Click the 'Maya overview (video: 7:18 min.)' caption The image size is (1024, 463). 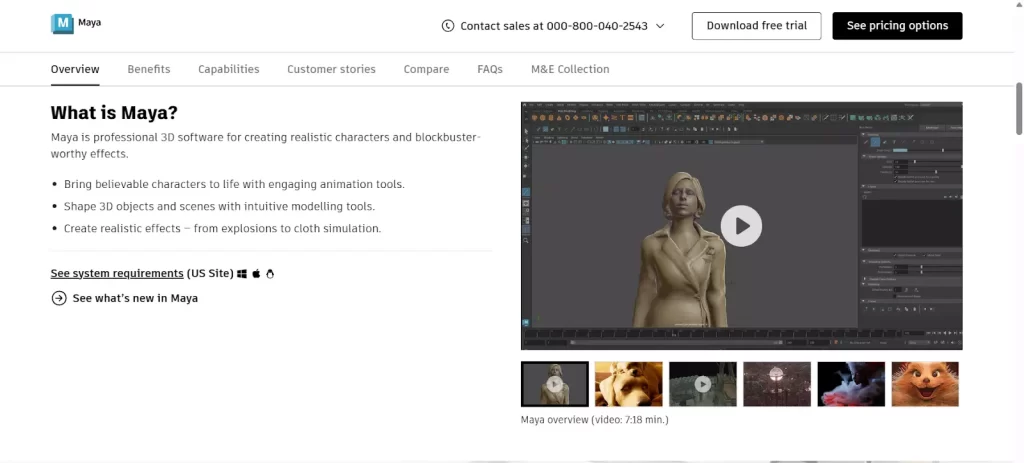[x=594, y=420]
